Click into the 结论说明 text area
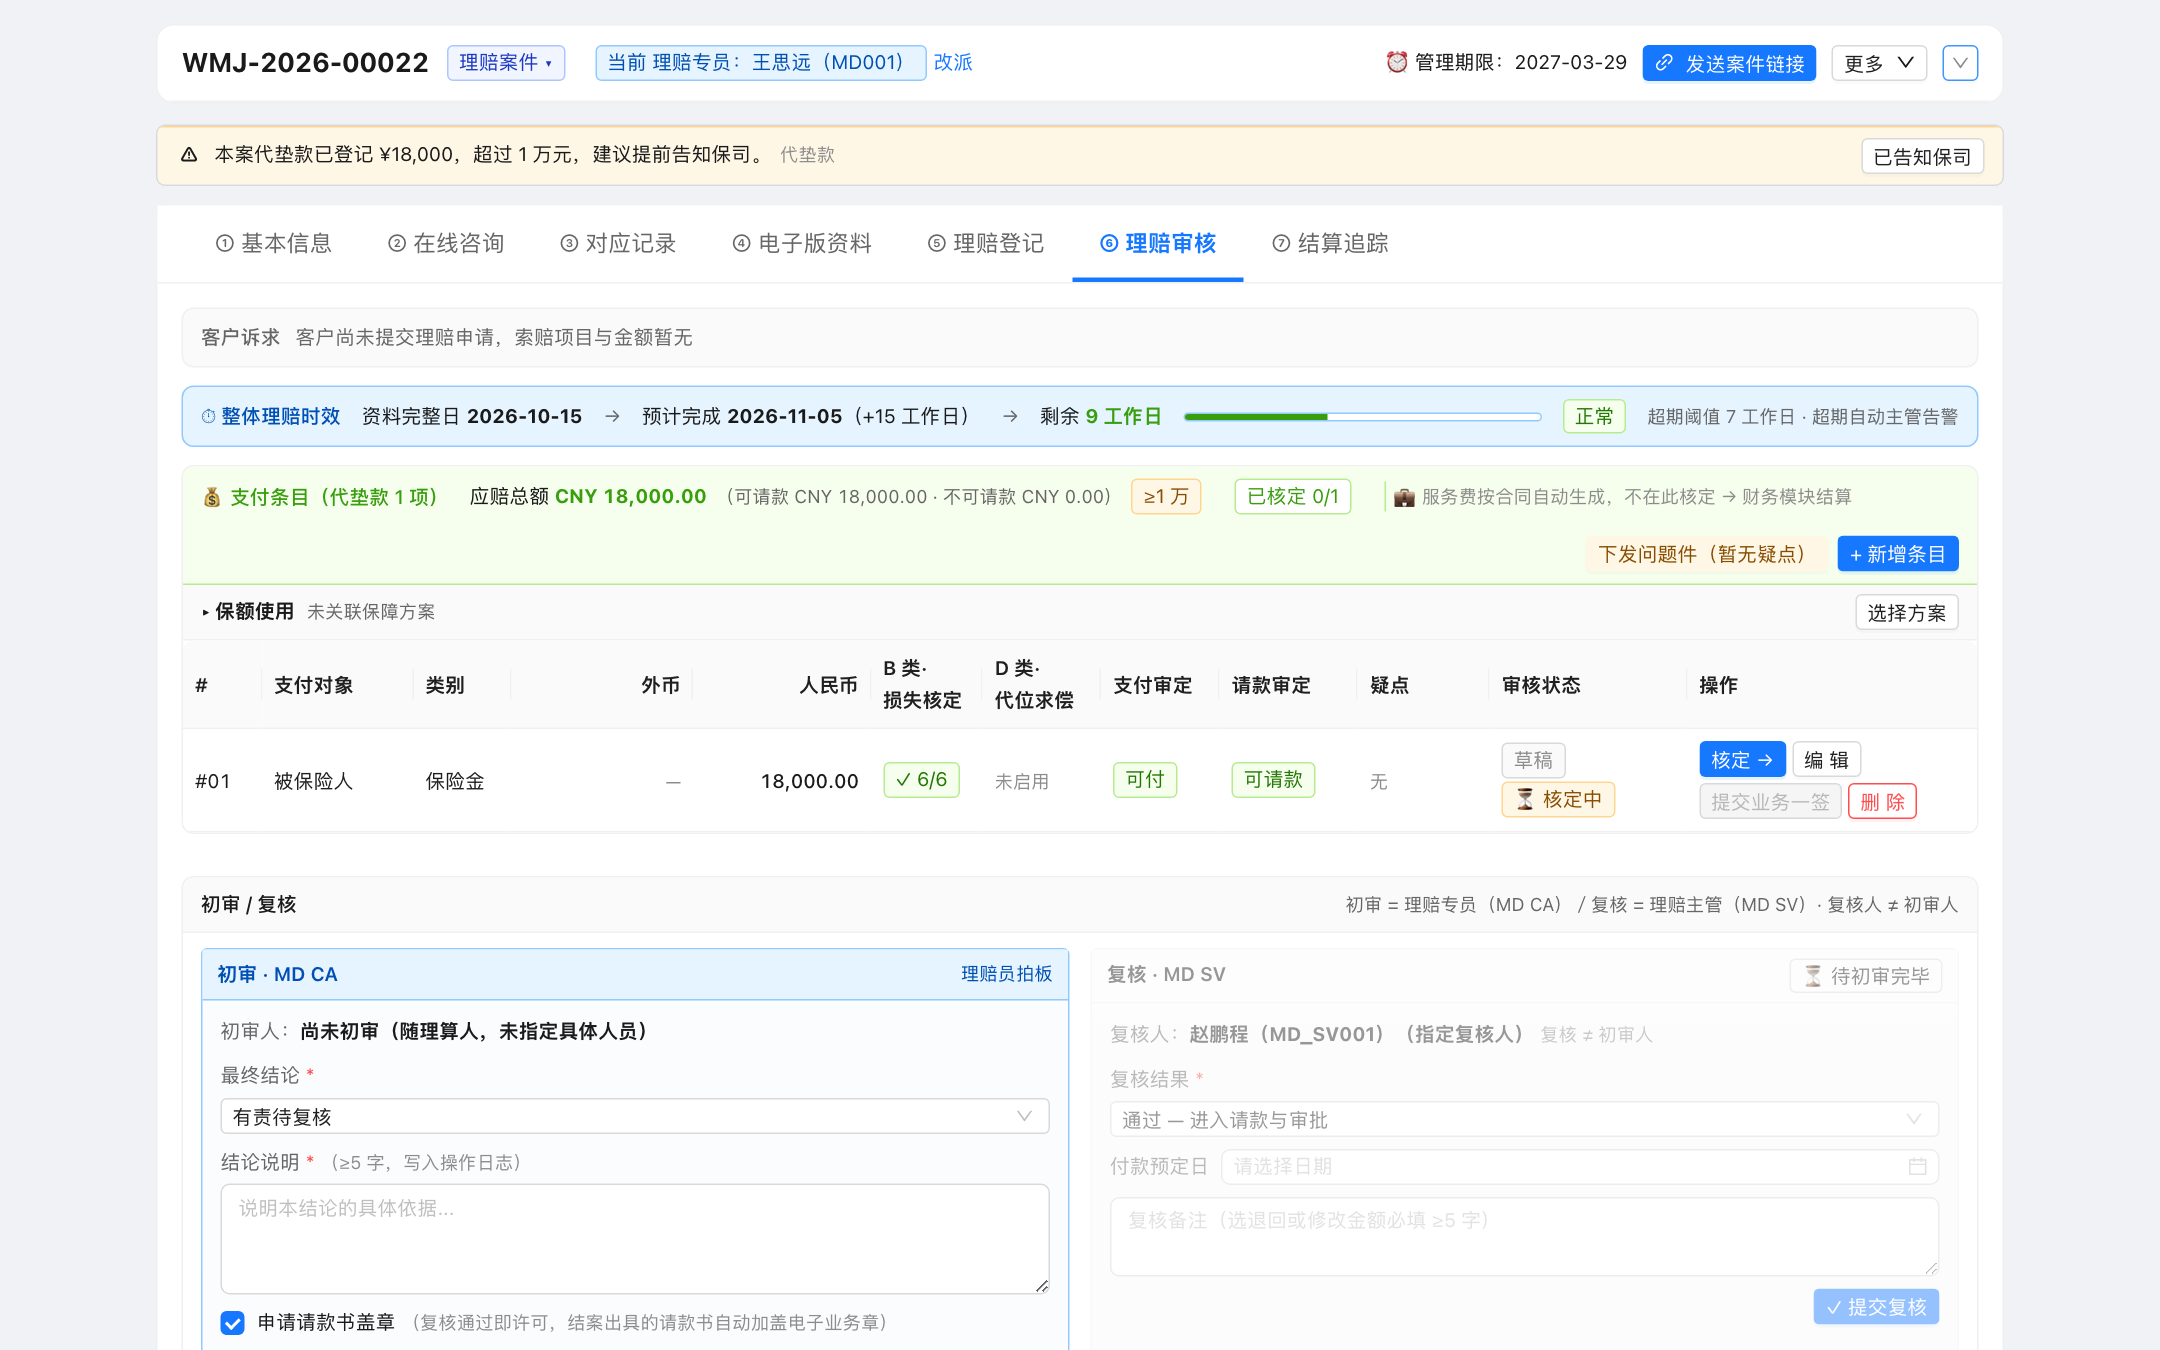This screenshot has width=2160, height=1350. 634,1239
